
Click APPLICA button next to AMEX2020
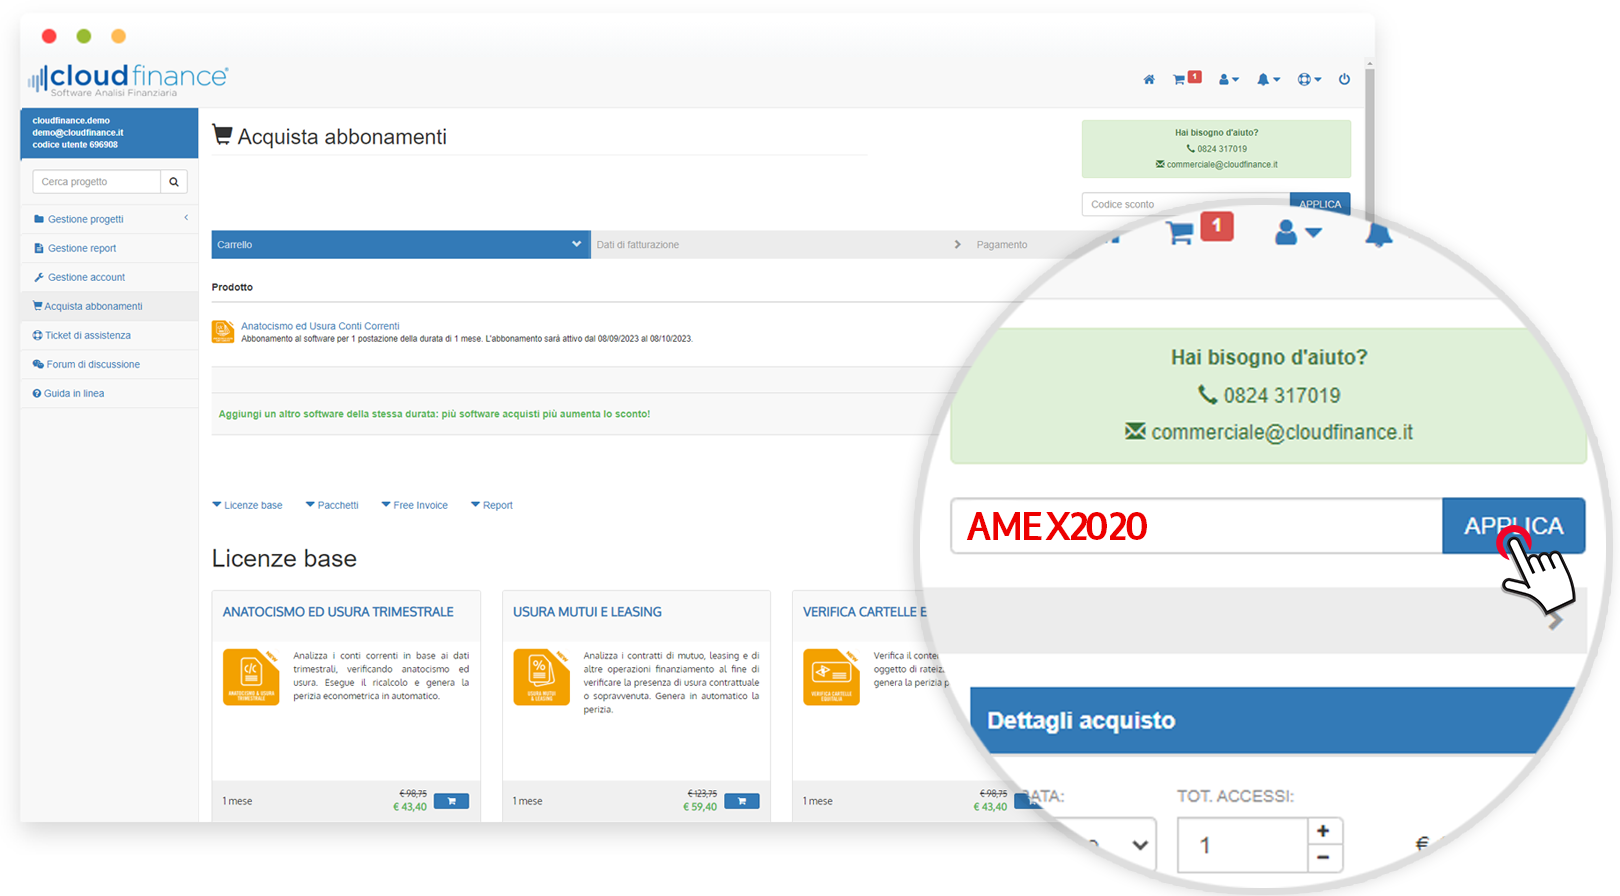click(1513, 526)
